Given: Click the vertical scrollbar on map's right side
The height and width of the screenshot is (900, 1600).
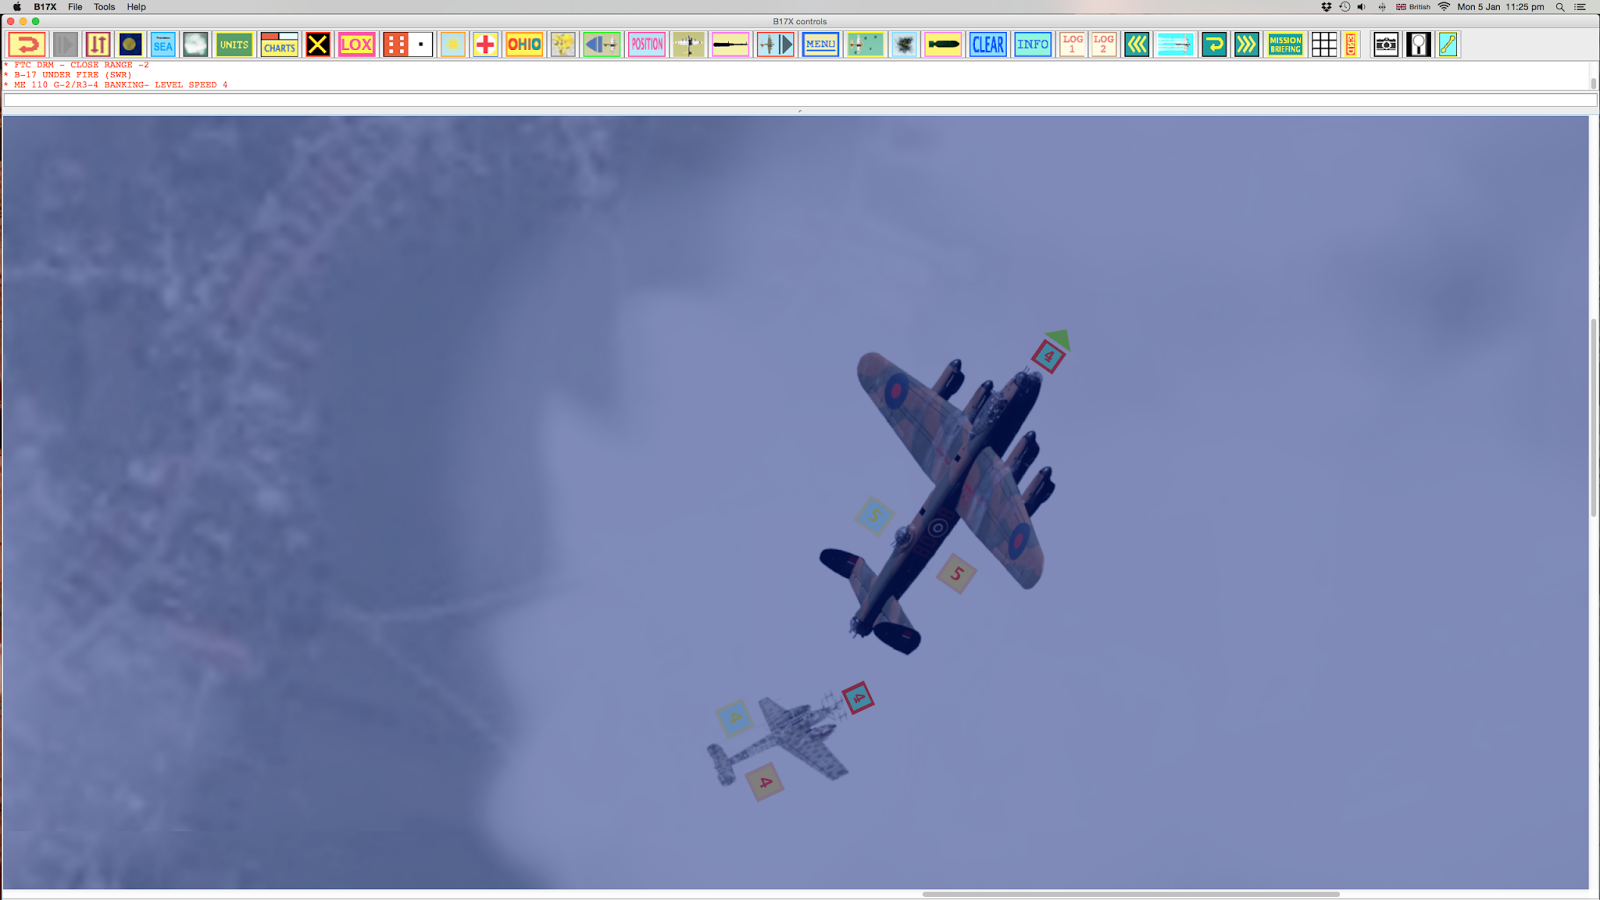Looking at the screenshot, I should [1593, 417].
